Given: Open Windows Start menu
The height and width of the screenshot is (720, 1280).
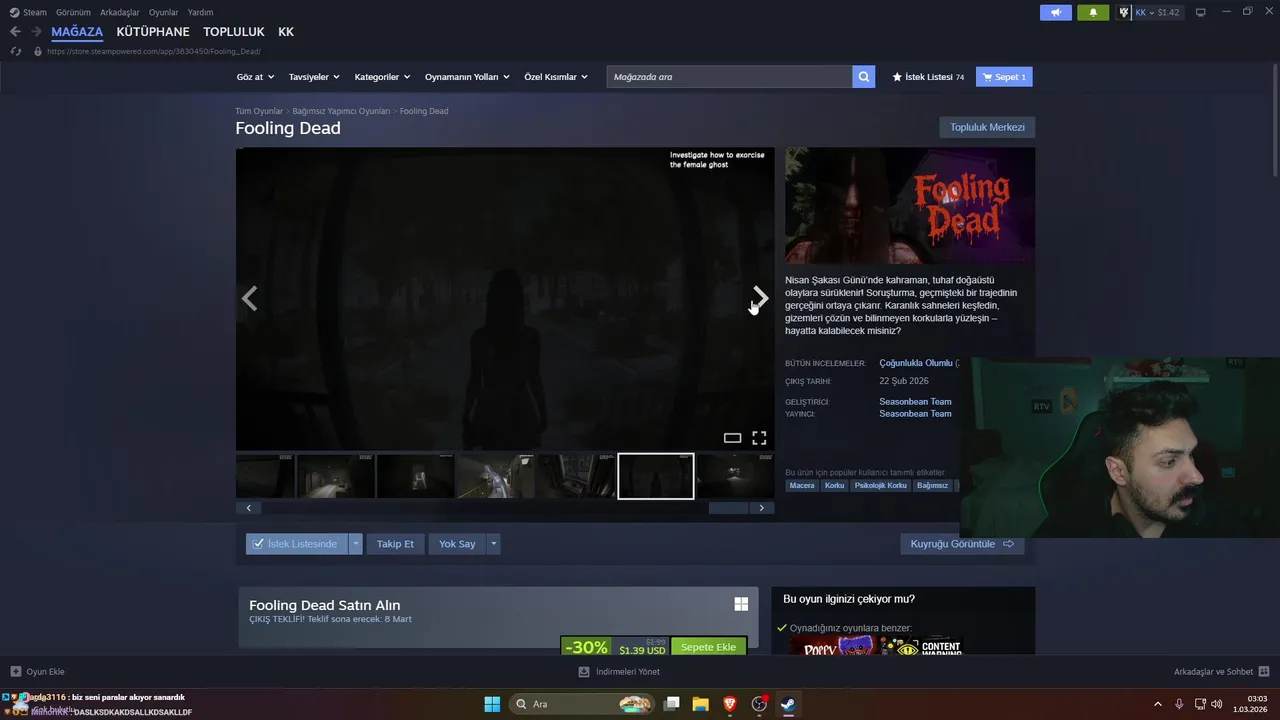Looking at the screenshot, I should 492,704.
